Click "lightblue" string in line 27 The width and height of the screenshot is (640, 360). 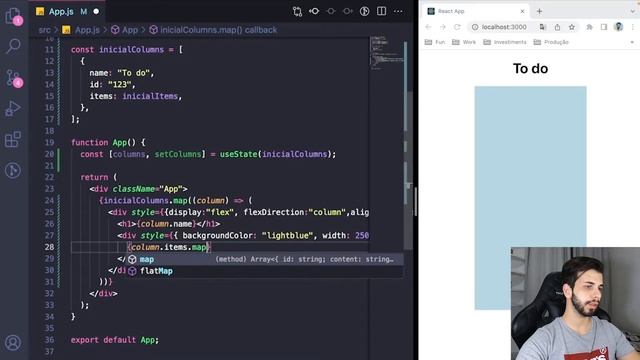coord(287,236)
